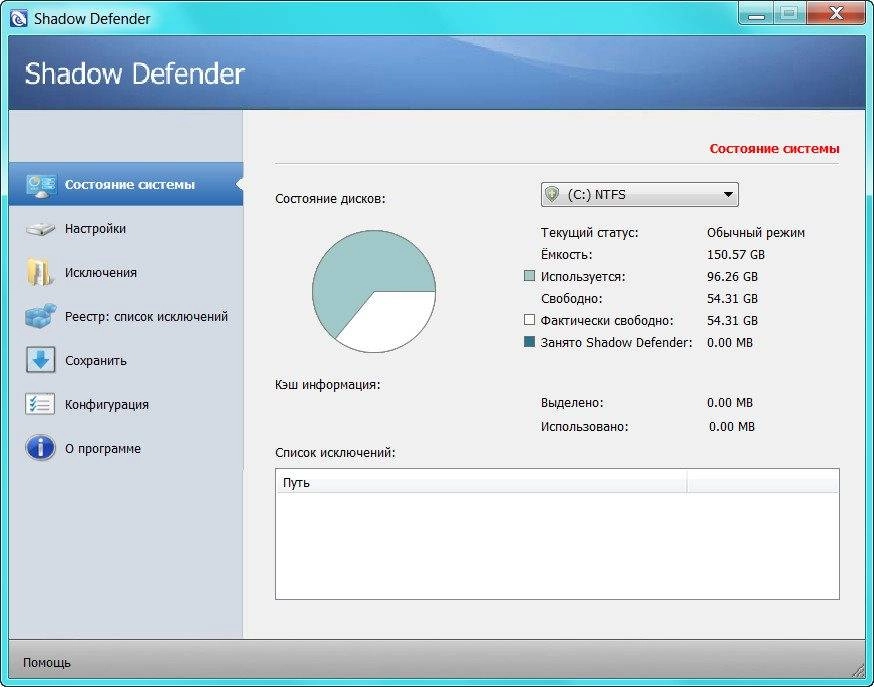Click the System Status monitor icon in sidebar

(x=41, y=186)
